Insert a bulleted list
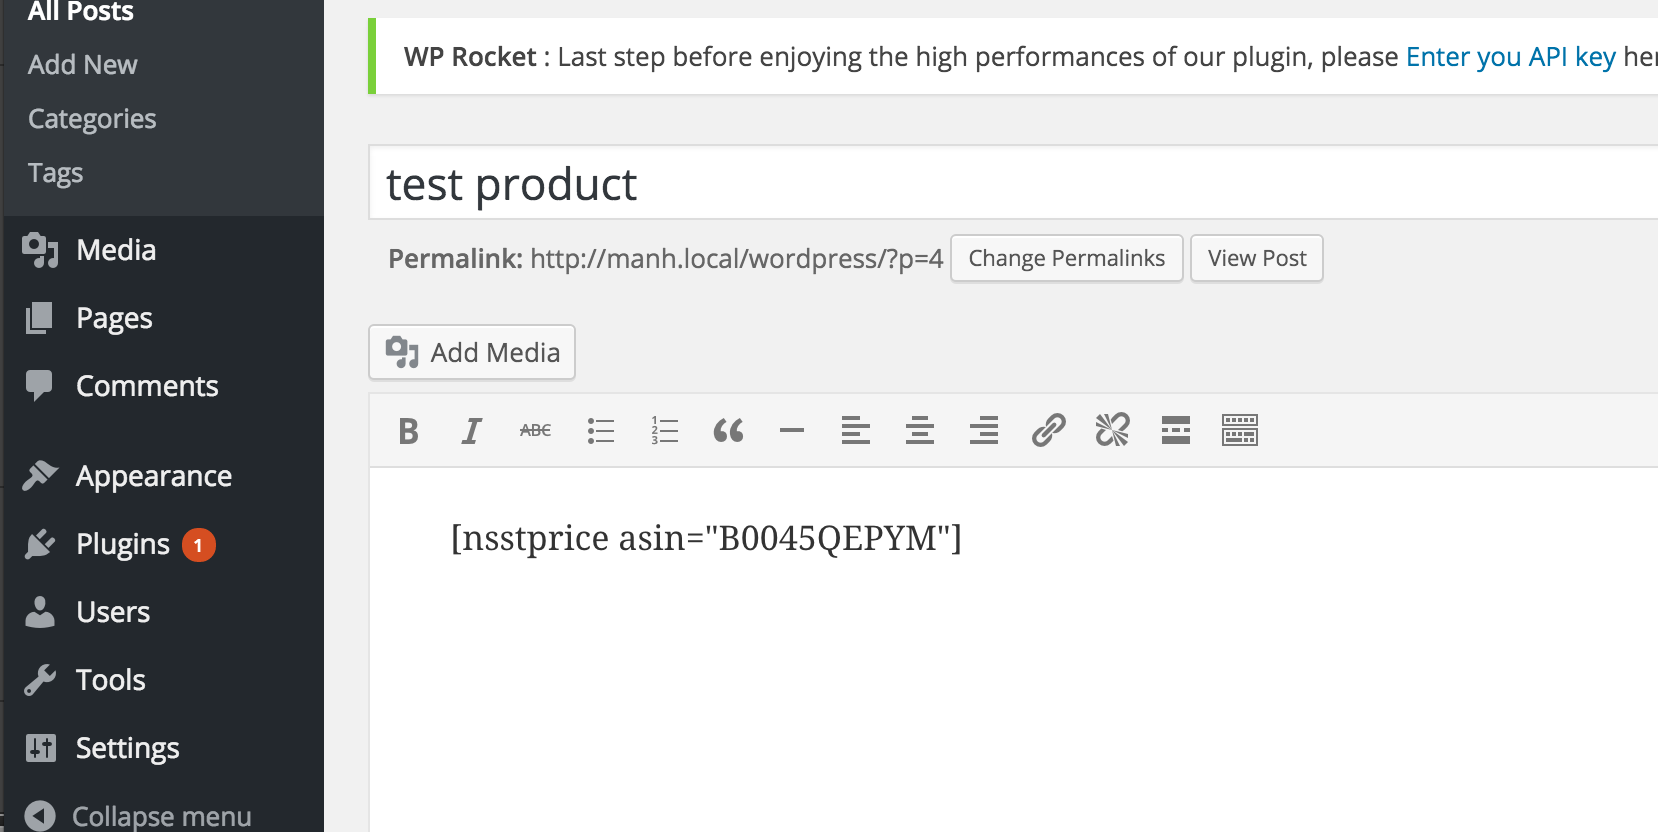 point(600,431)
